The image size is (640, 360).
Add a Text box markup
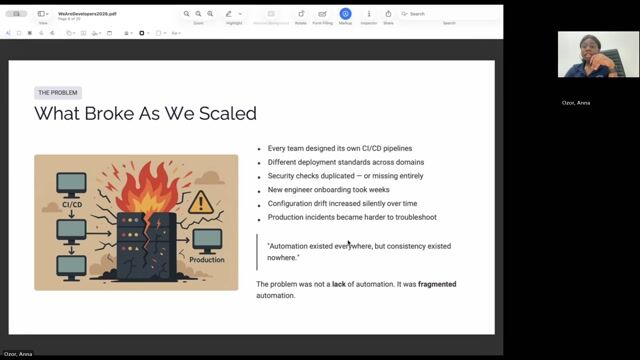83,33
